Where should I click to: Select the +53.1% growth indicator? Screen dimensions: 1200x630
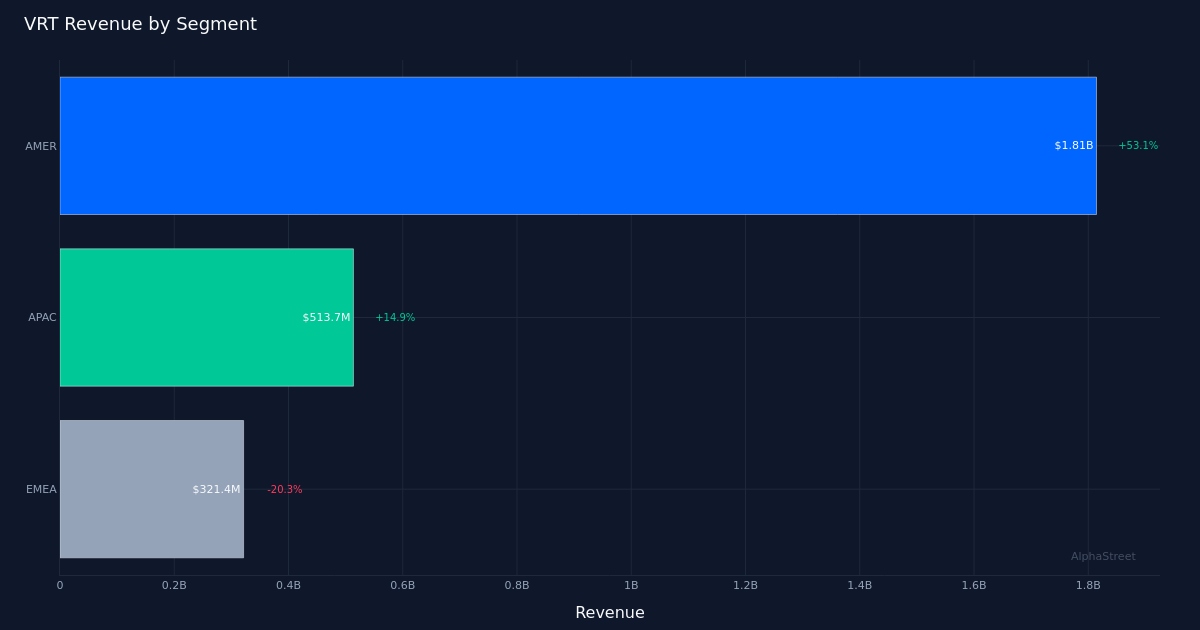[x=1139, y=145]
